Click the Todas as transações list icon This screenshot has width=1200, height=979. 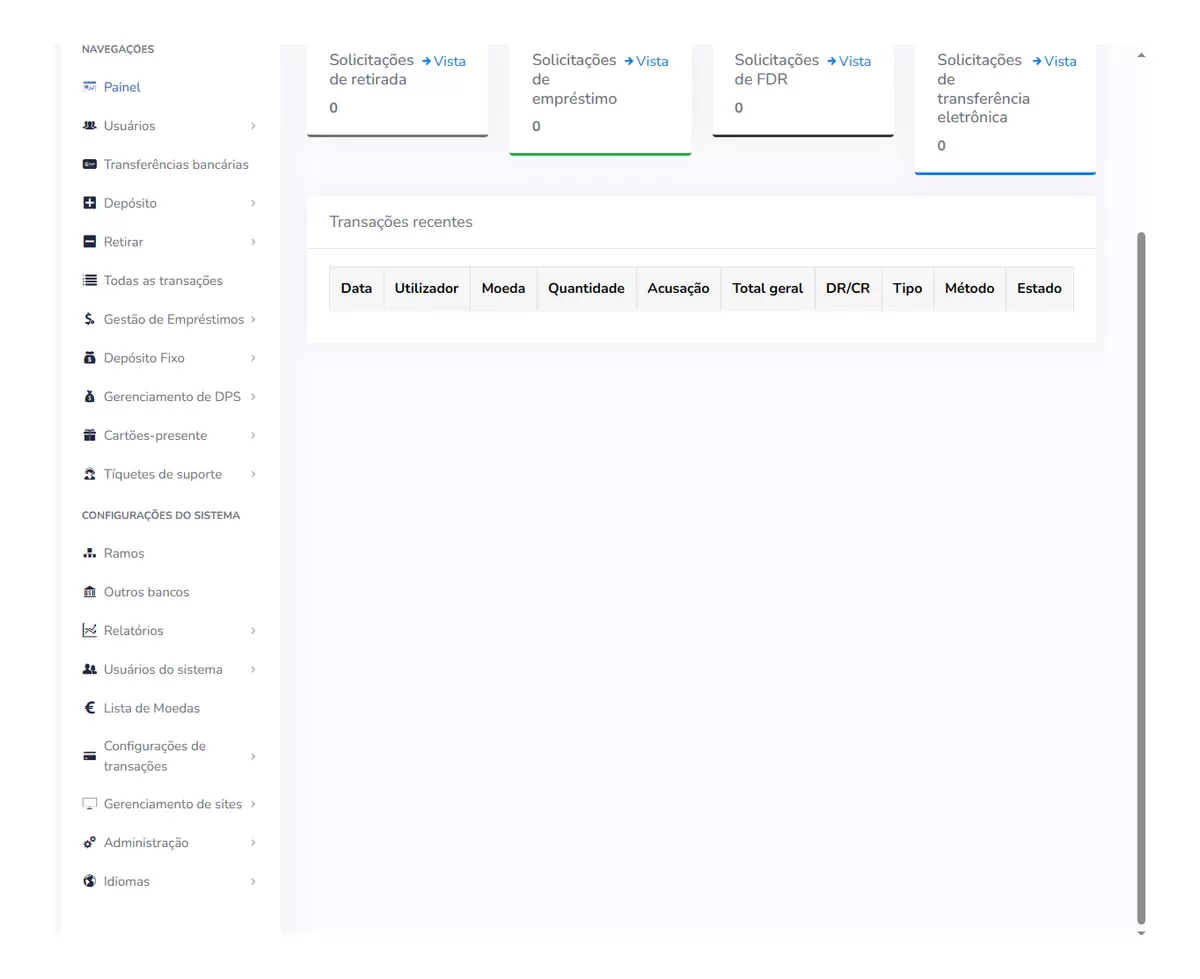click(x=89, y=281)
